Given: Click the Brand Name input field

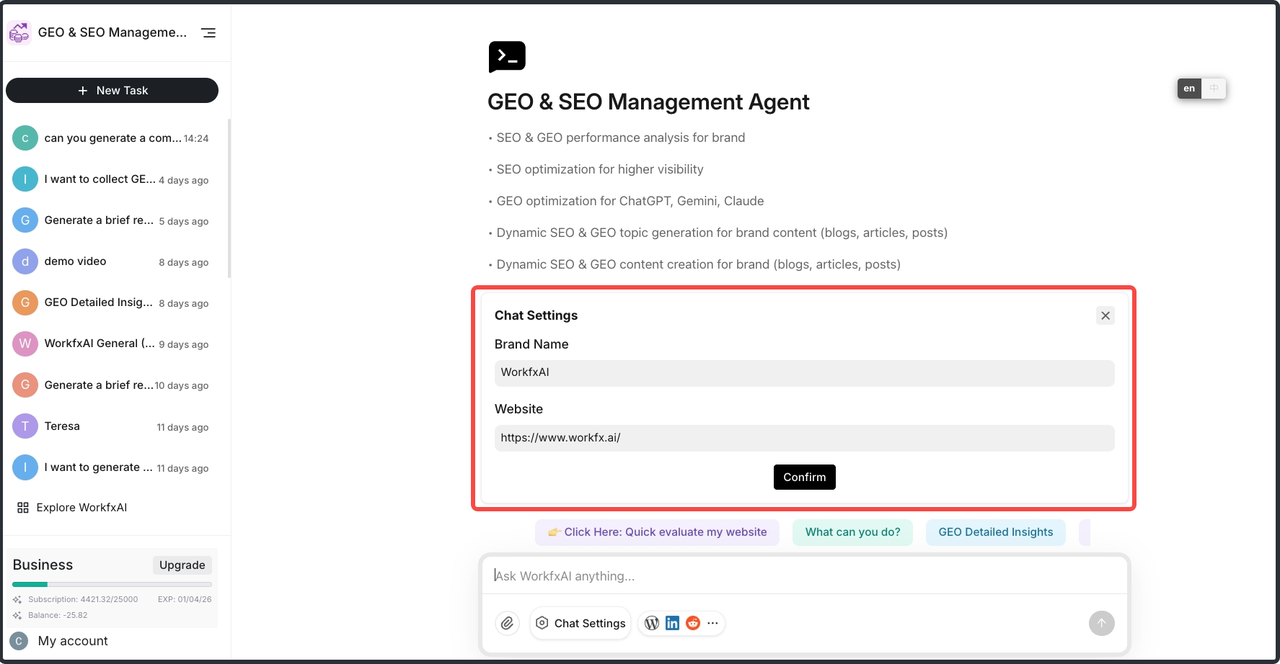Looking at the screenshot, I should pyautogui.click(x=804, y=373).
